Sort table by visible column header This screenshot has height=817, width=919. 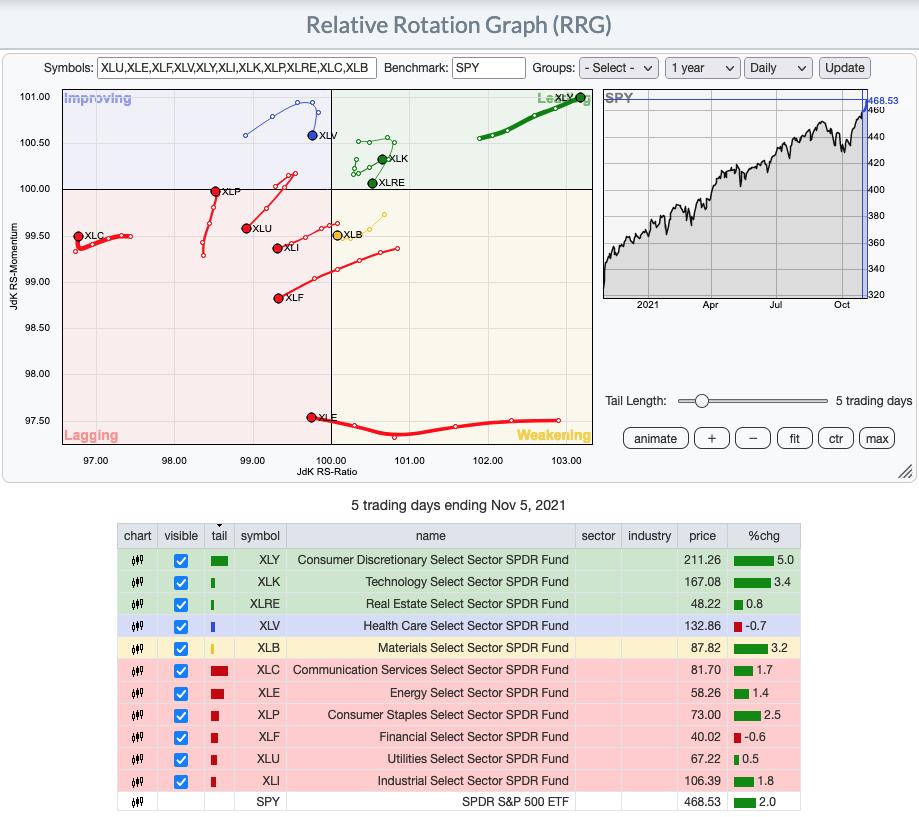(181, 536)
